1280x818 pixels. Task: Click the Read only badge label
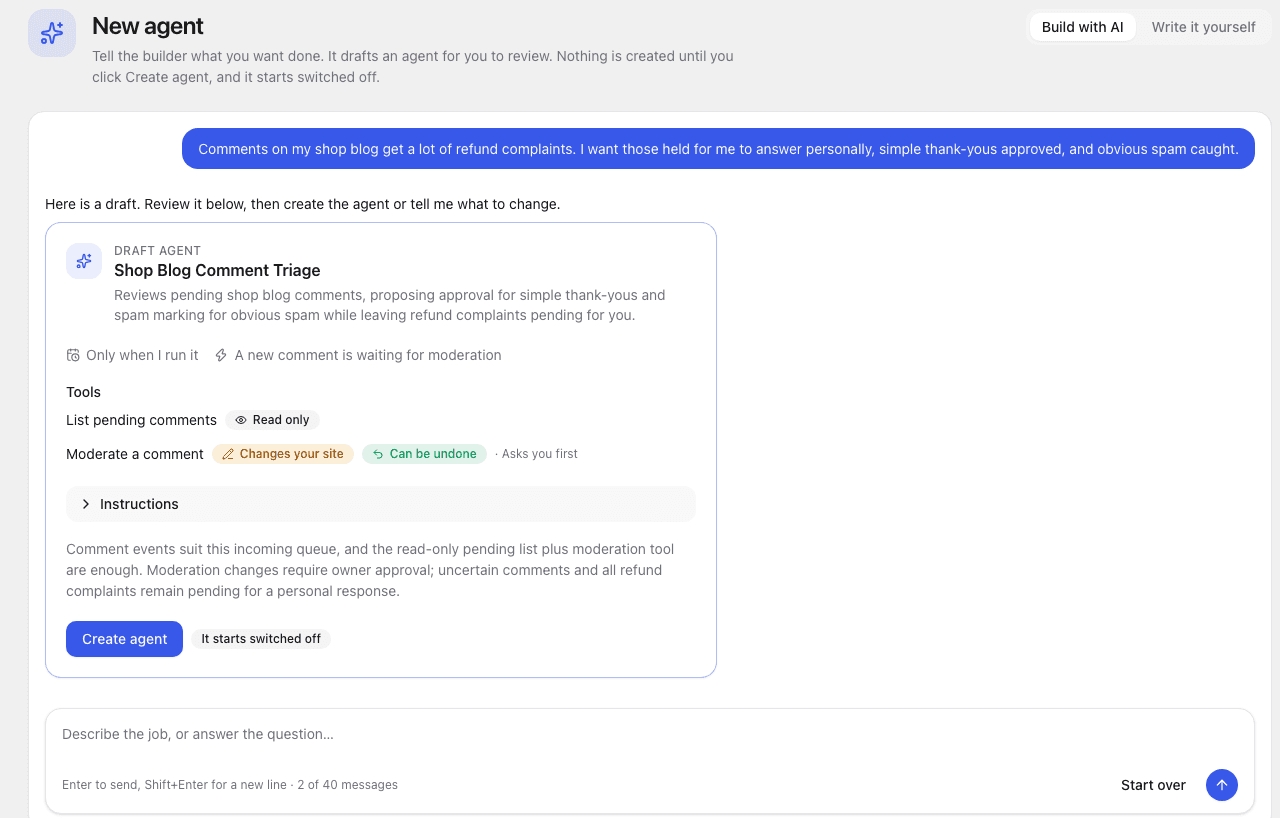click(281, 420)
